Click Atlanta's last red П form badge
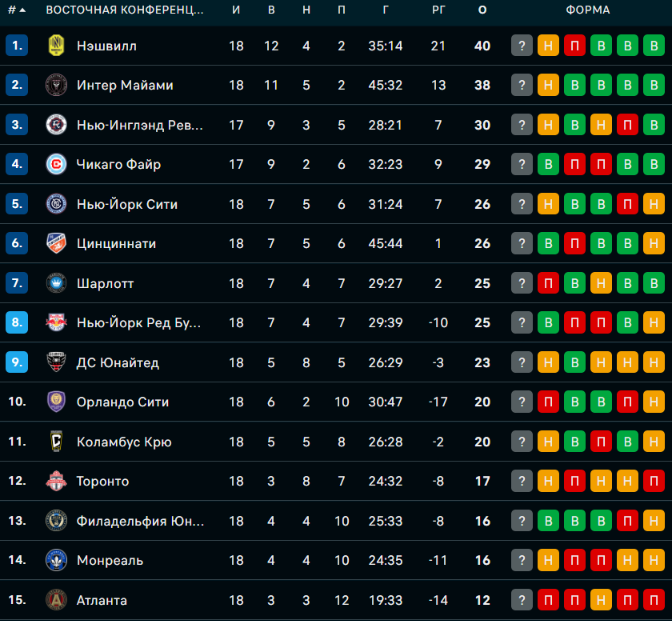This screenshot has width=672, height=621. point(654,600)
